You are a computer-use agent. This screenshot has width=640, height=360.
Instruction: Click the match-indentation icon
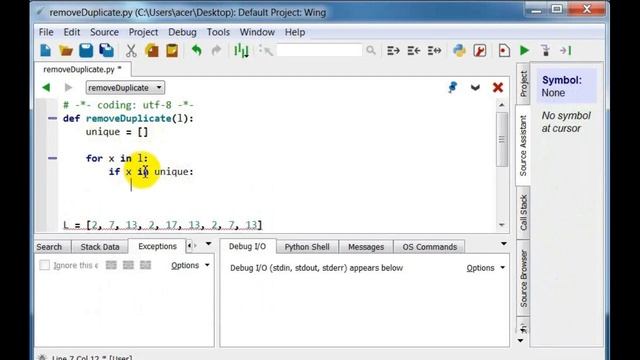(434, 51)
